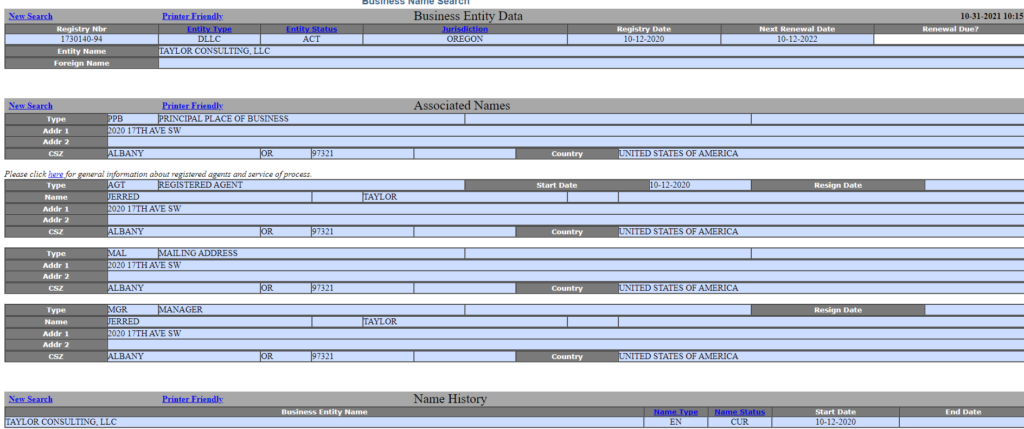1024x429 pixels.
Task: Select the PPB type code
Action: click(116, 119)
